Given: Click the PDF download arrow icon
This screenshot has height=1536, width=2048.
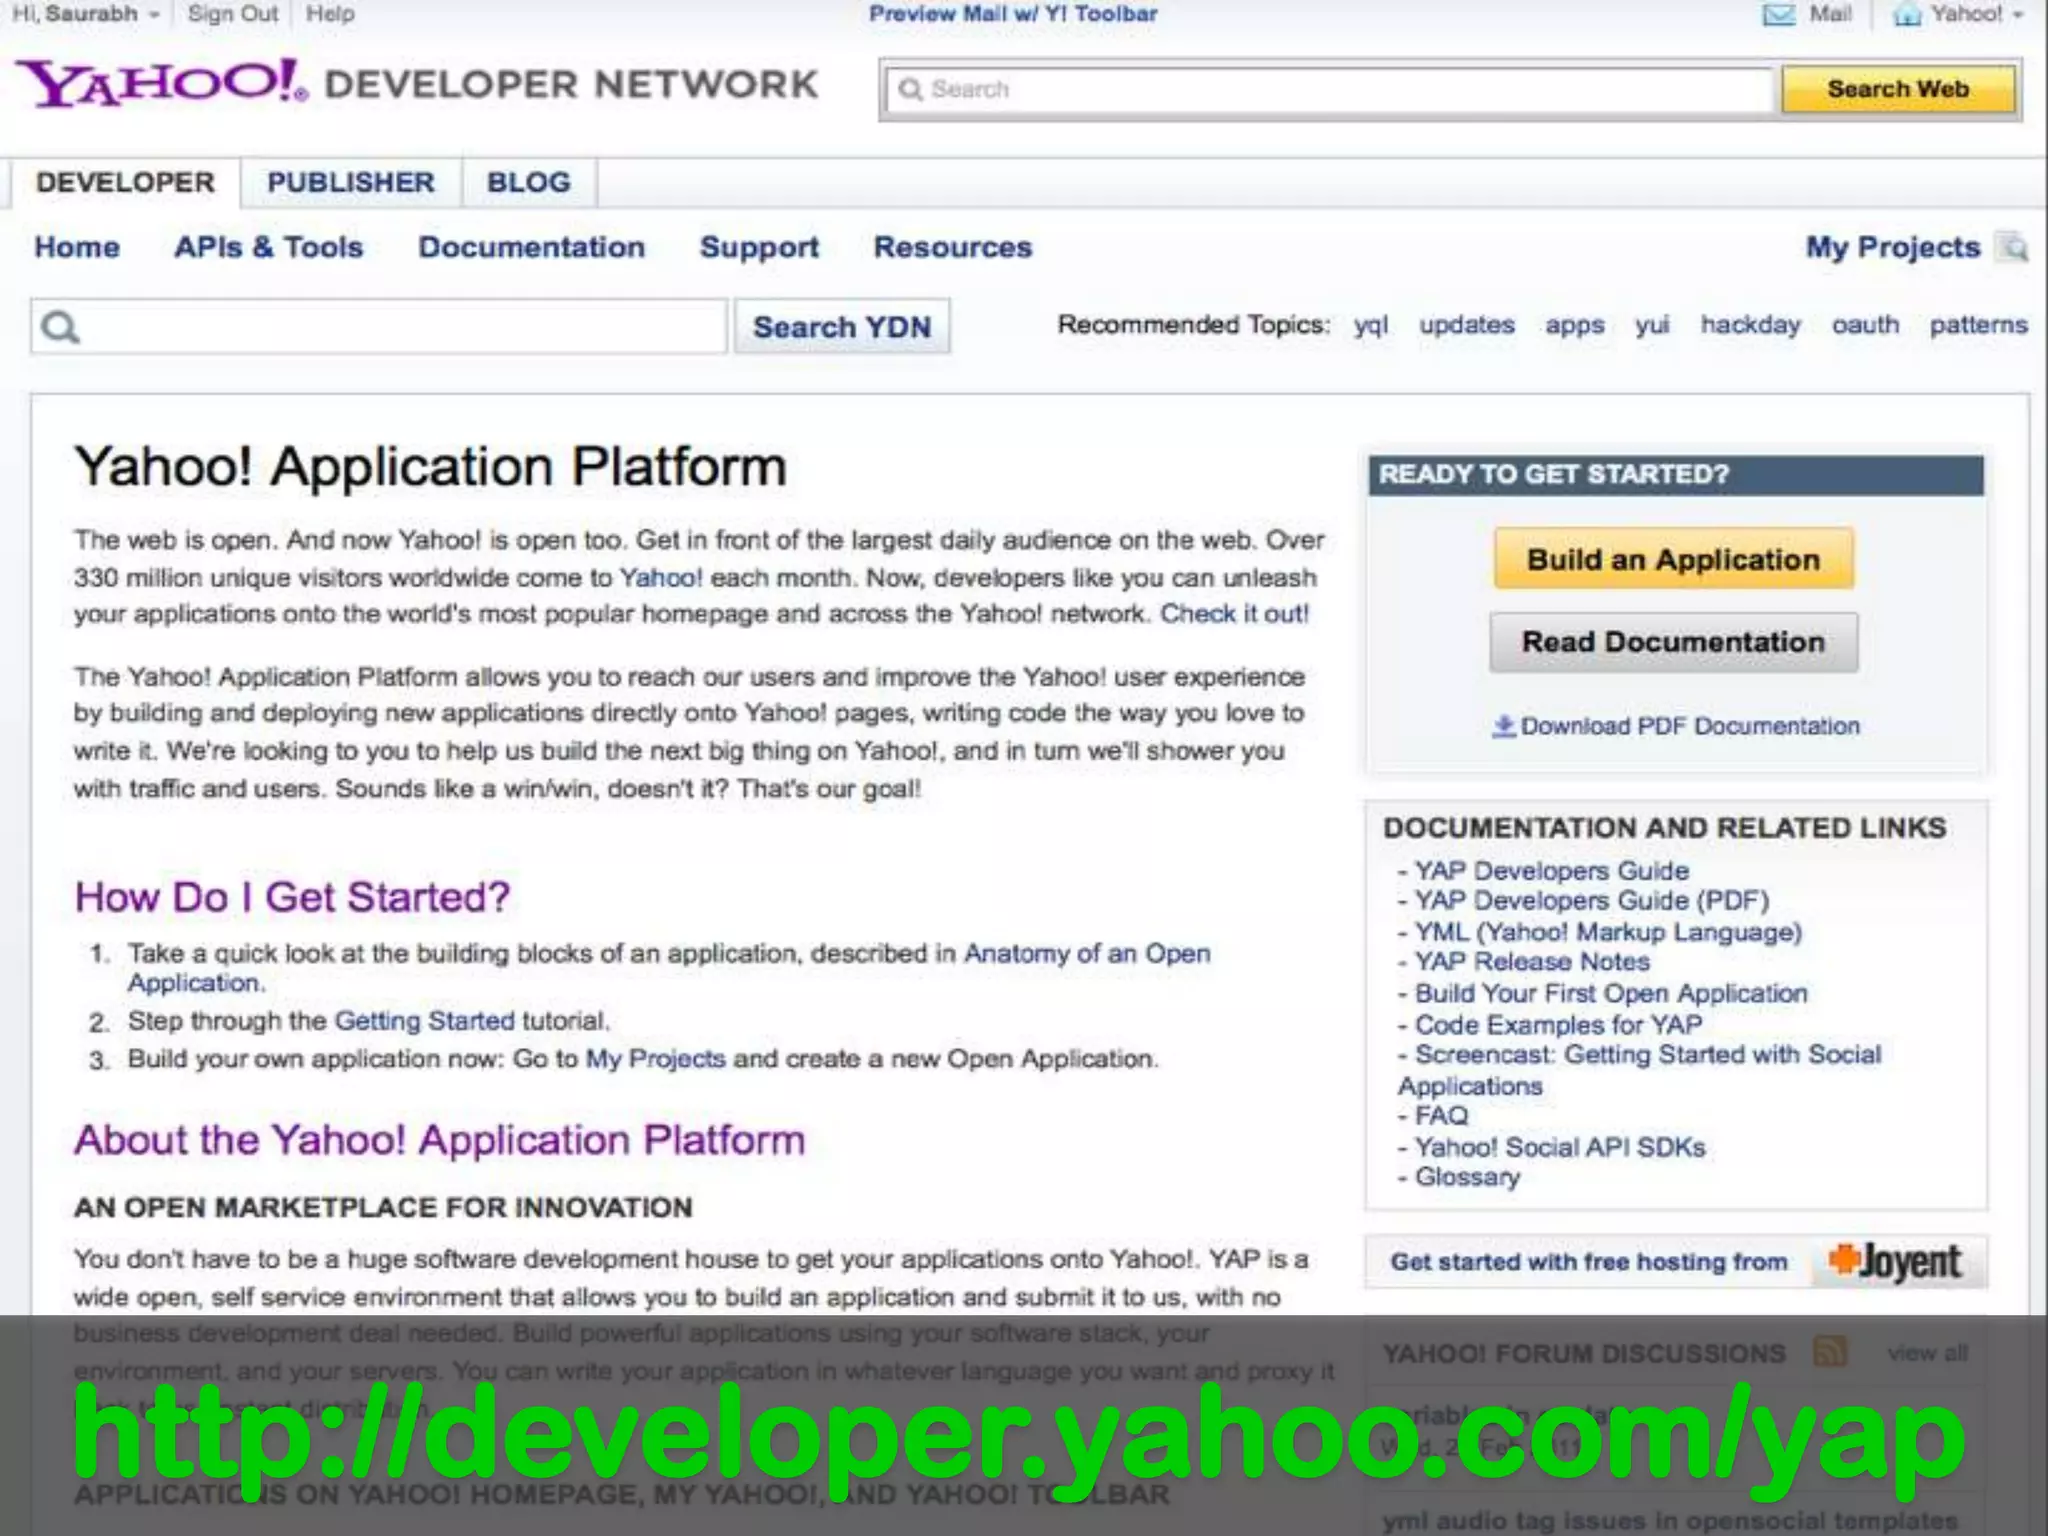Looking at the screenshot, I should coord(1504,726).
